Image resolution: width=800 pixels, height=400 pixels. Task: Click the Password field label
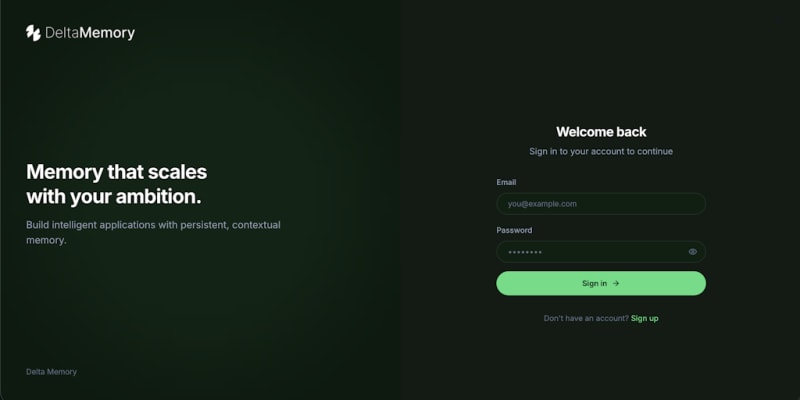pos(514,230)
